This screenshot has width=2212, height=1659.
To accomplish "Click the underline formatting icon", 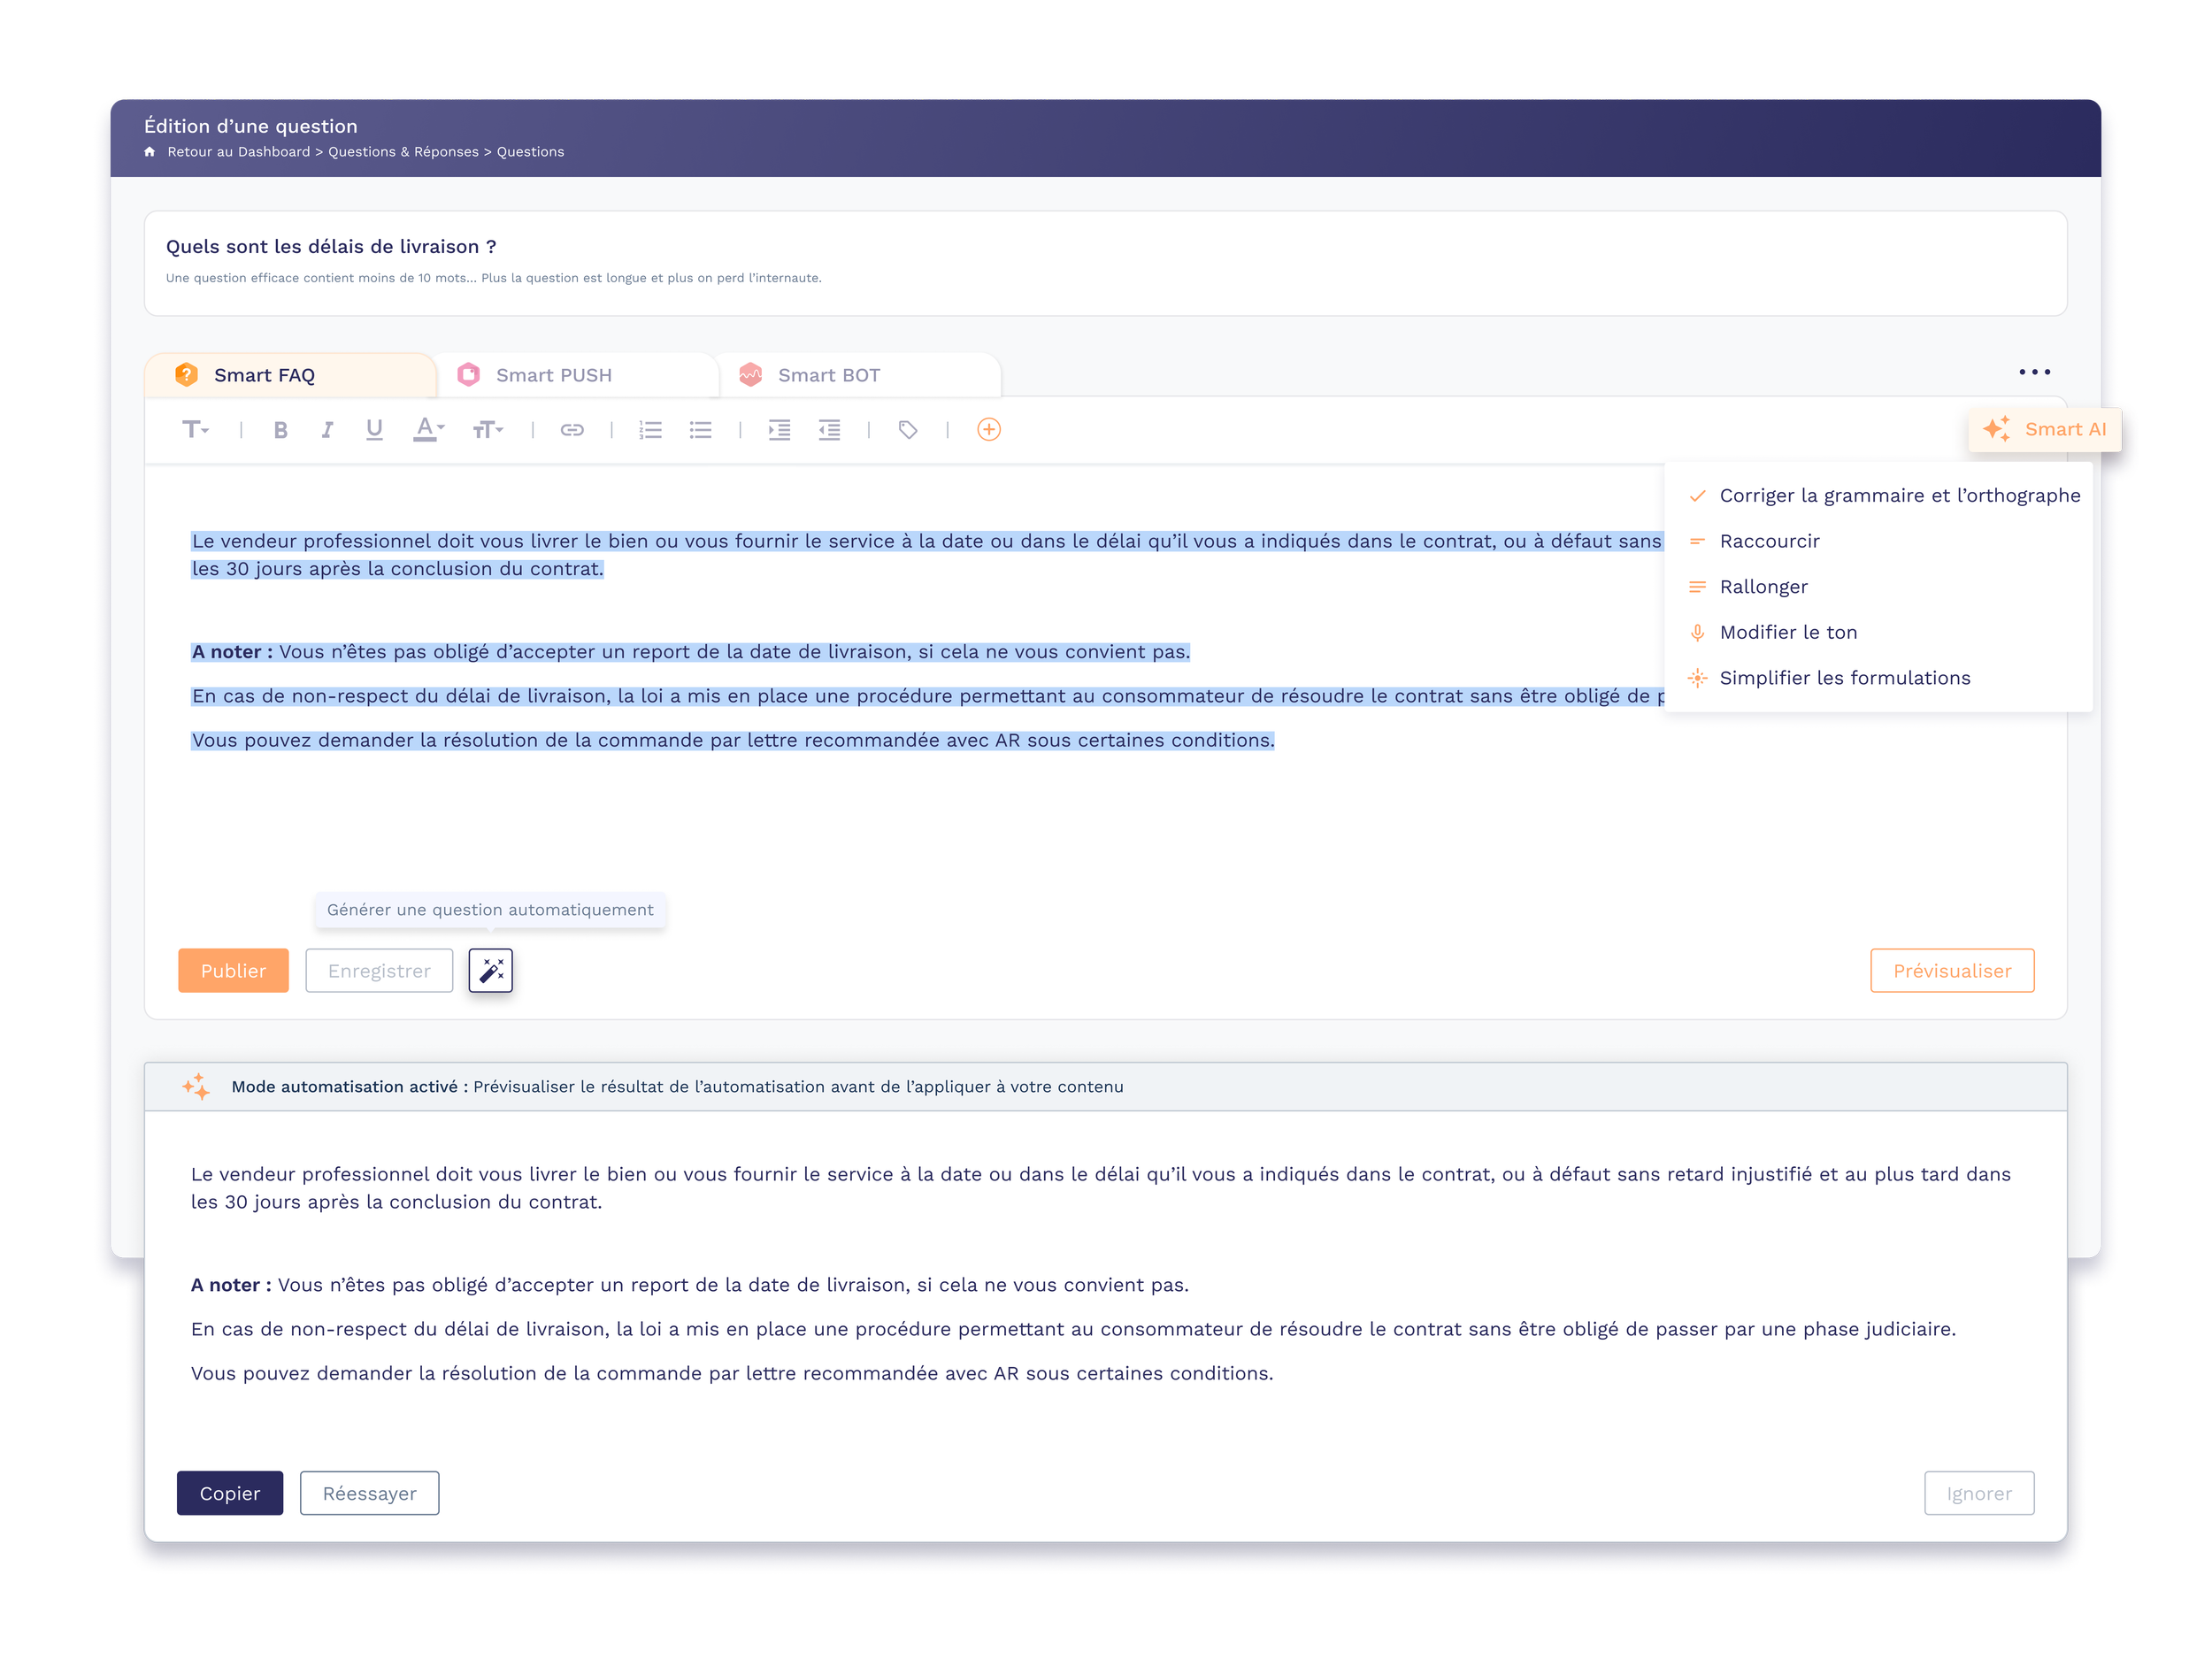I will click(x=374, y=430).
